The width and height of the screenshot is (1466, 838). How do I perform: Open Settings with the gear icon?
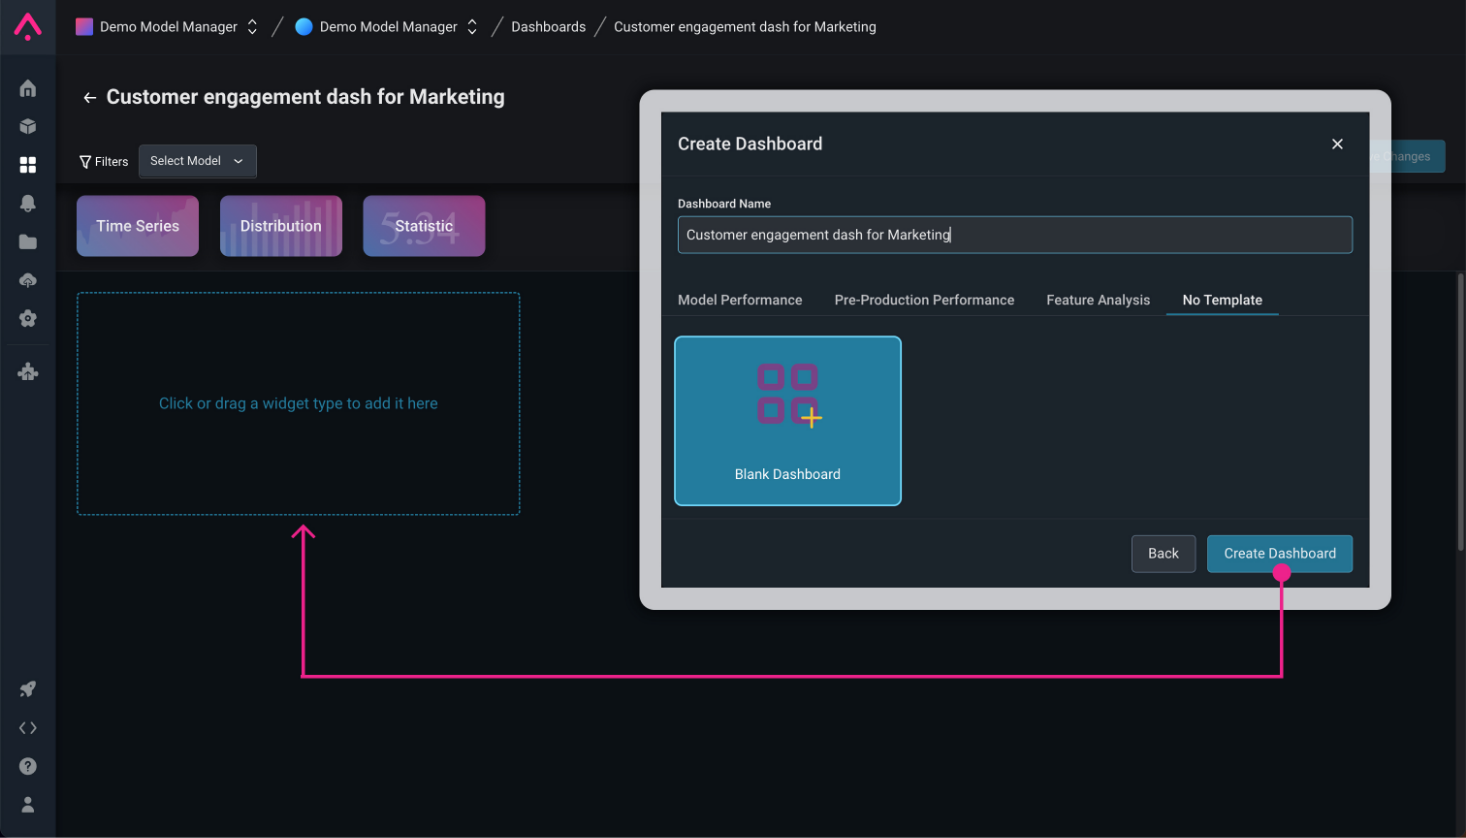tap(28, 318)
